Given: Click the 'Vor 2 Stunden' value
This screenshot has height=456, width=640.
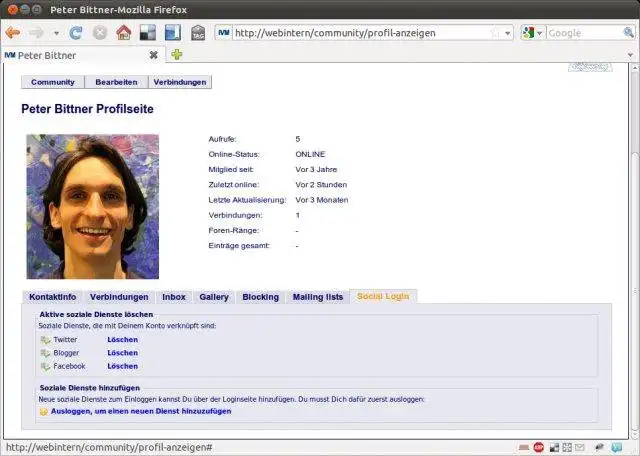Looking at the screenshot, I should (321, 185).
